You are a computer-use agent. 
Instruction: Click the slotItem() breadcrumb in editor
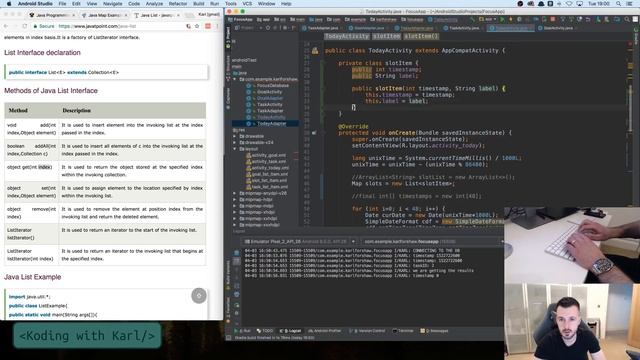click(x=421, y=36)
